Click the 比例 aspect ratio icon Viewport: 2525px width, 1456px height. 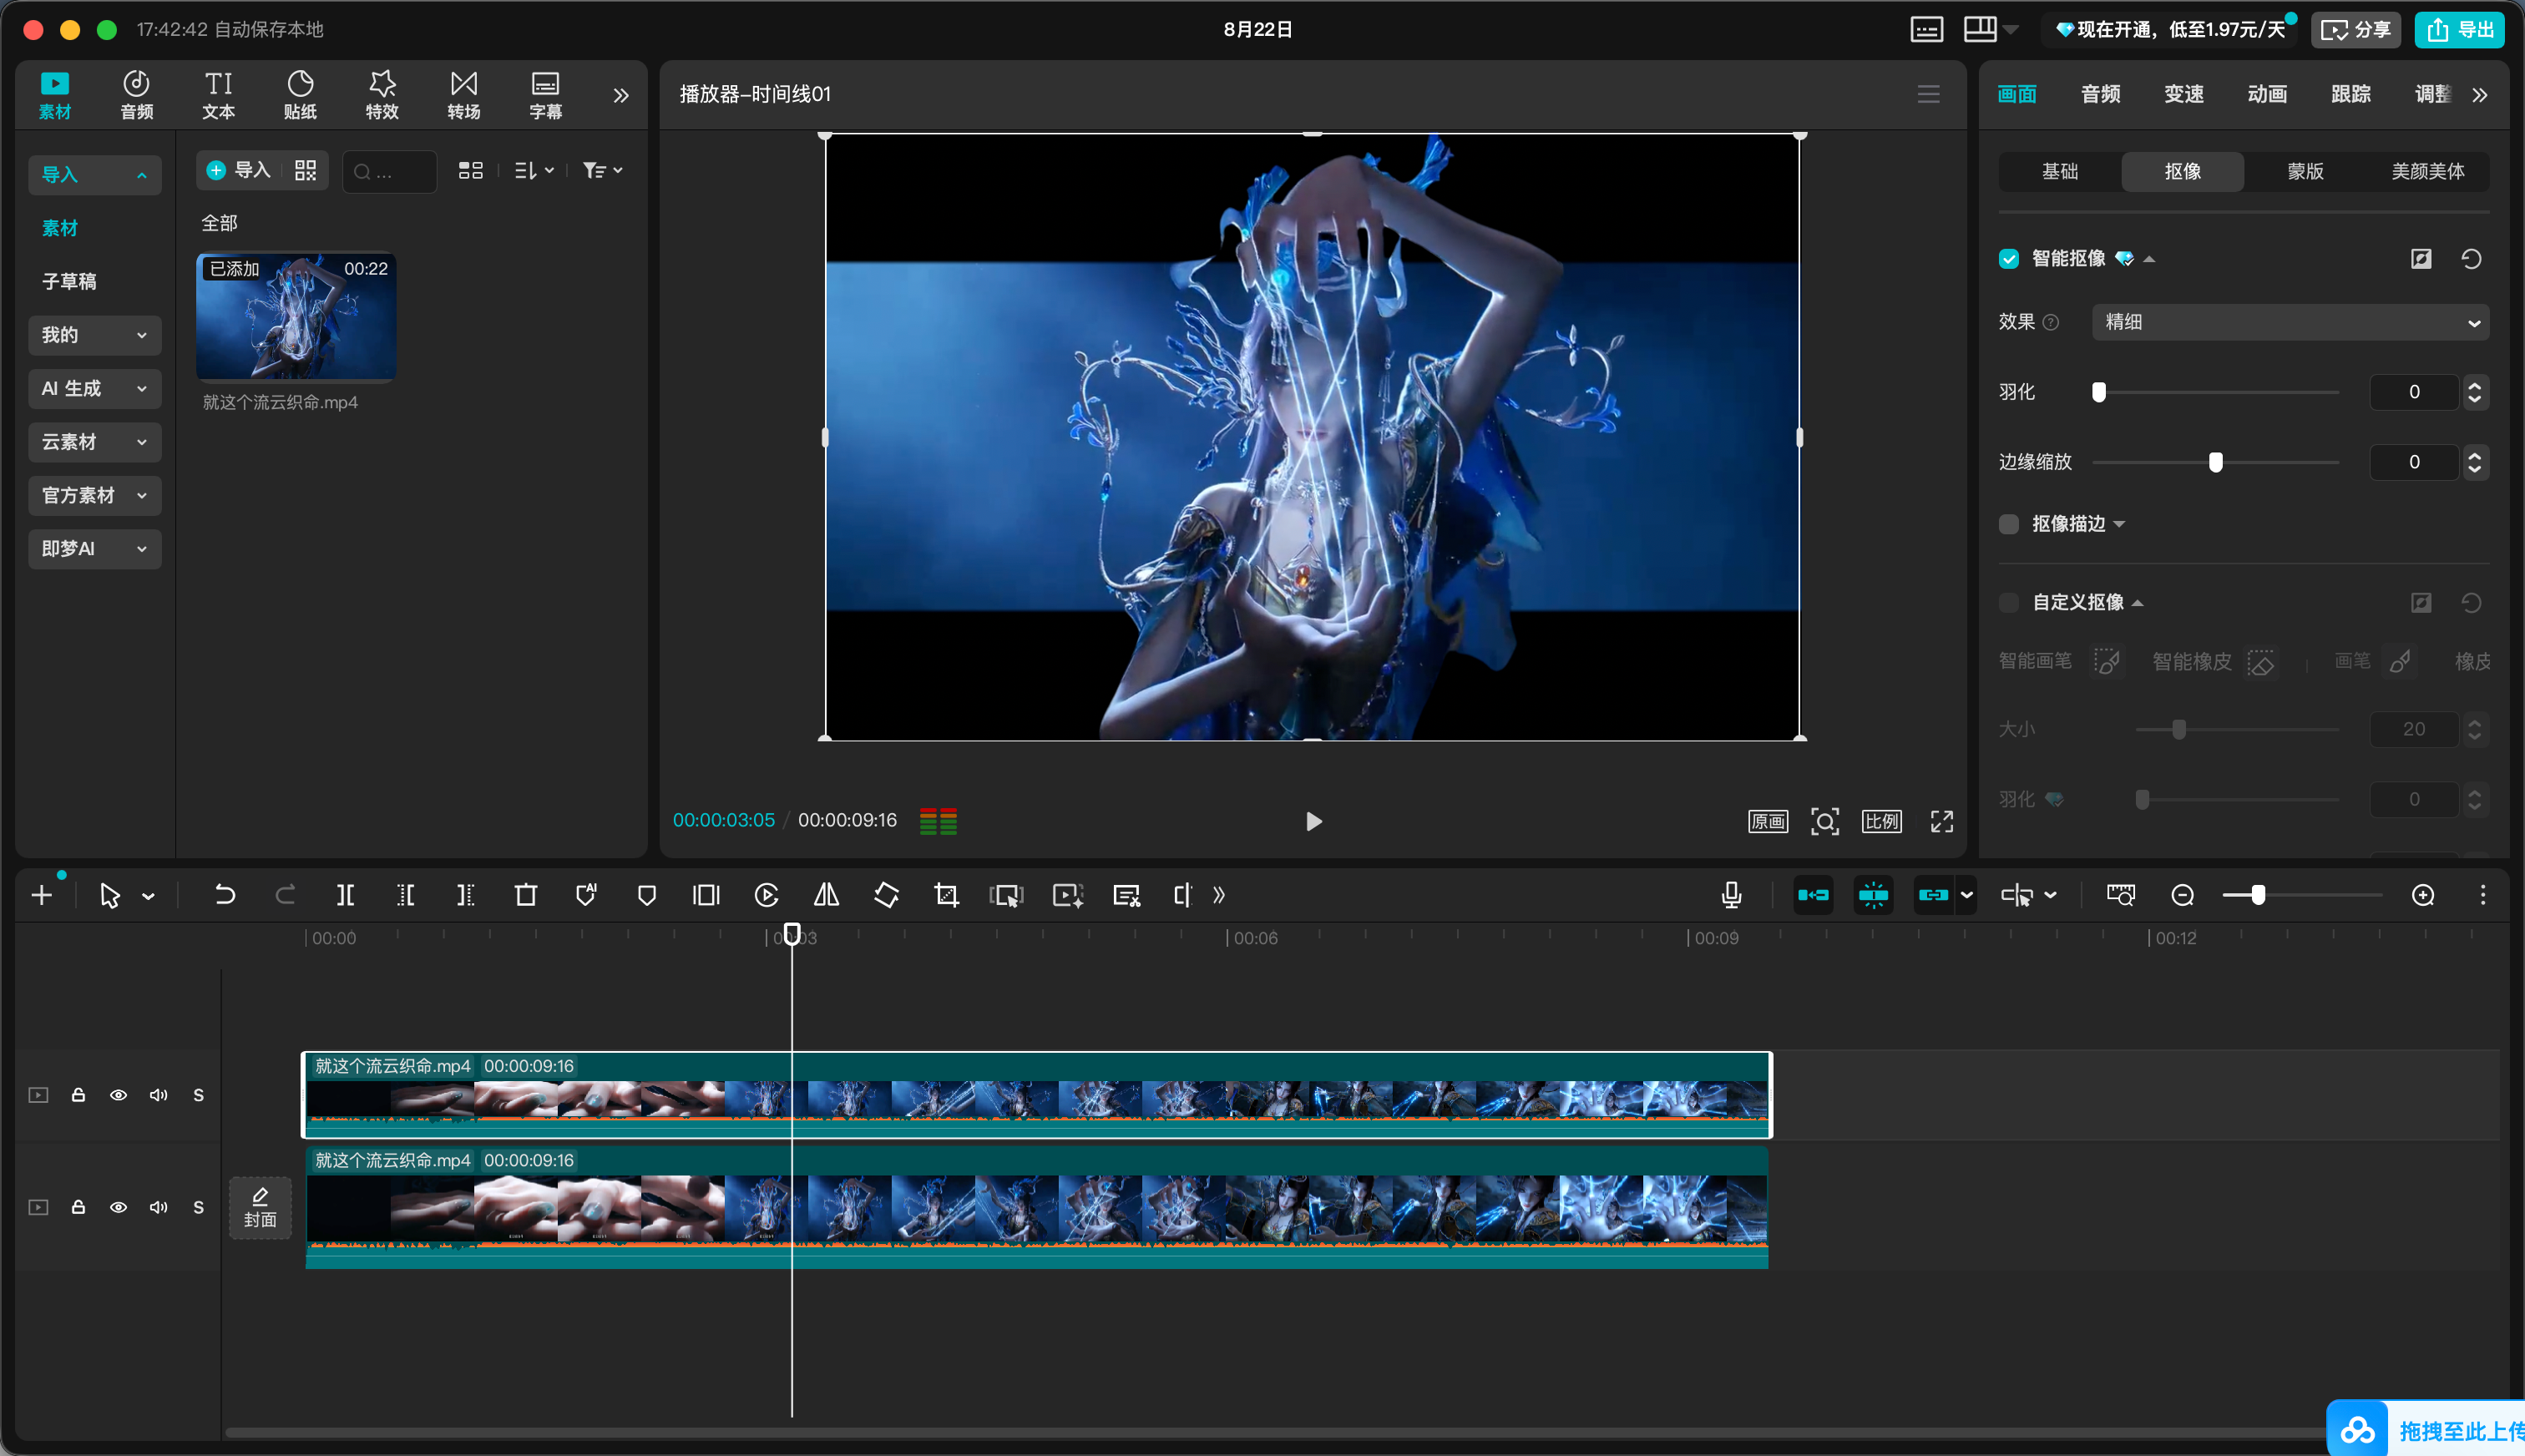tap(1882, 821)
